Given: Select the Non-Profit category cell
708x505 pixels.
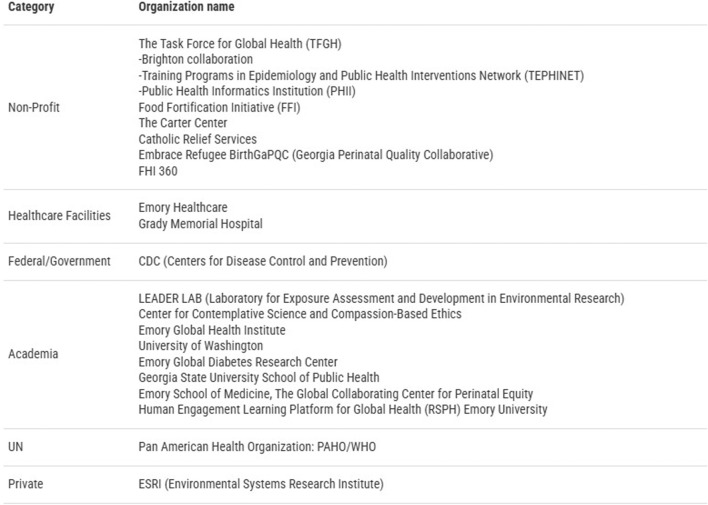Looking at the screenshot, I should tap(34, 108).
